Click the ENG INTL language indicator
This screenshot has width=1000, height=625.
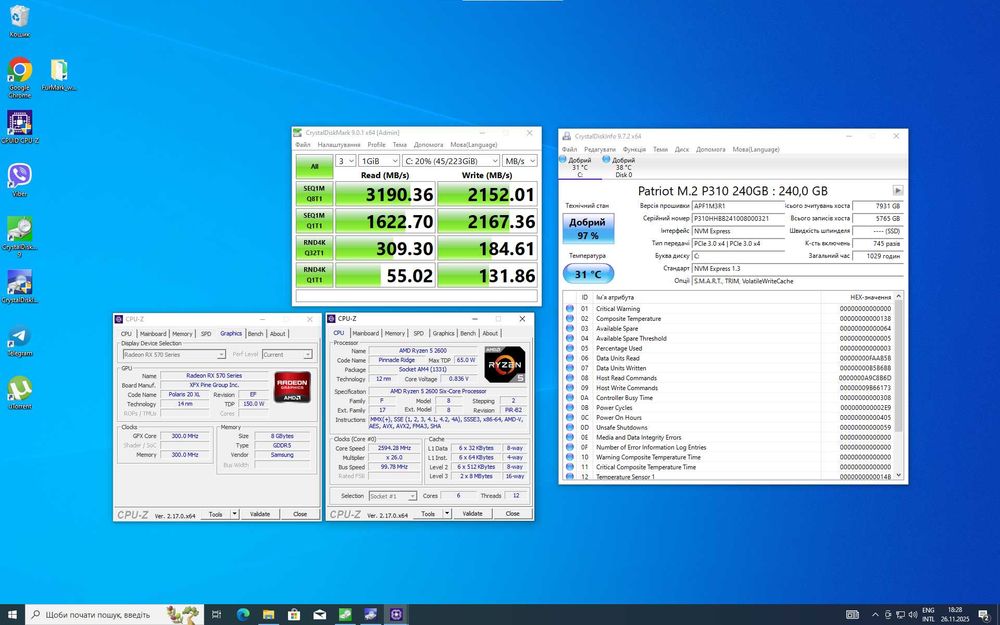928,615
